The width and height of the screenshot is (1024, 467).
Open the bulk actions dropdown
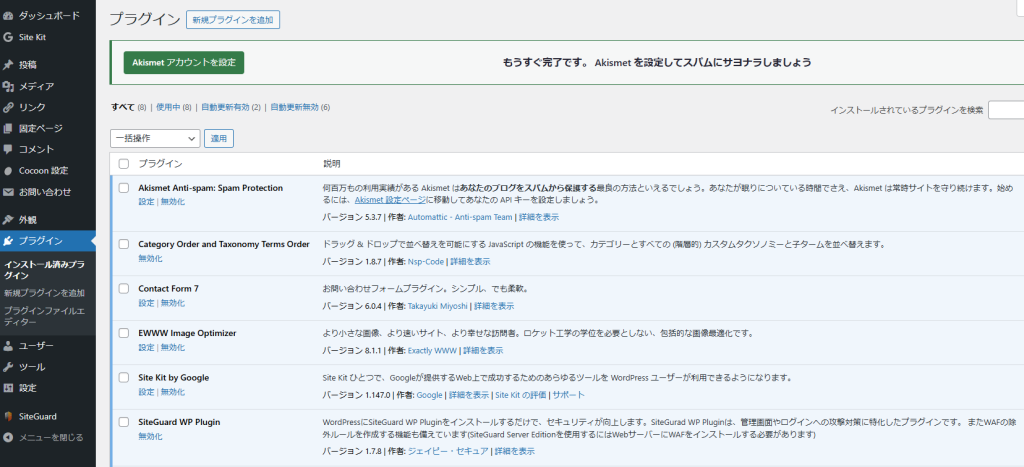[x=155, y=138]
